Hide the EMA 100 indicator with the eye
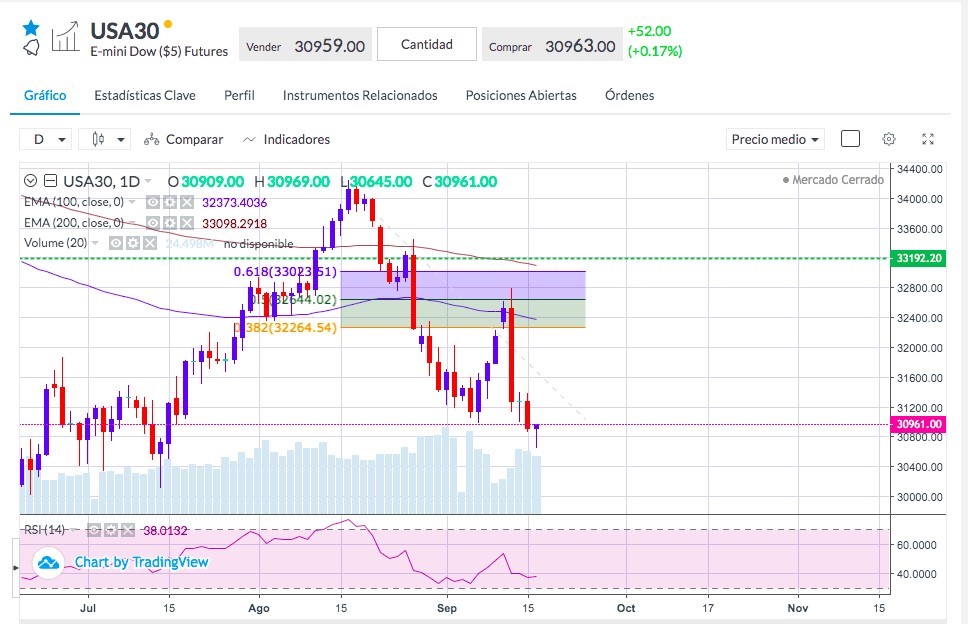Image resolution: width=968 pixels, height=624 pixels. pyautogui.click(x=153, y=202)
